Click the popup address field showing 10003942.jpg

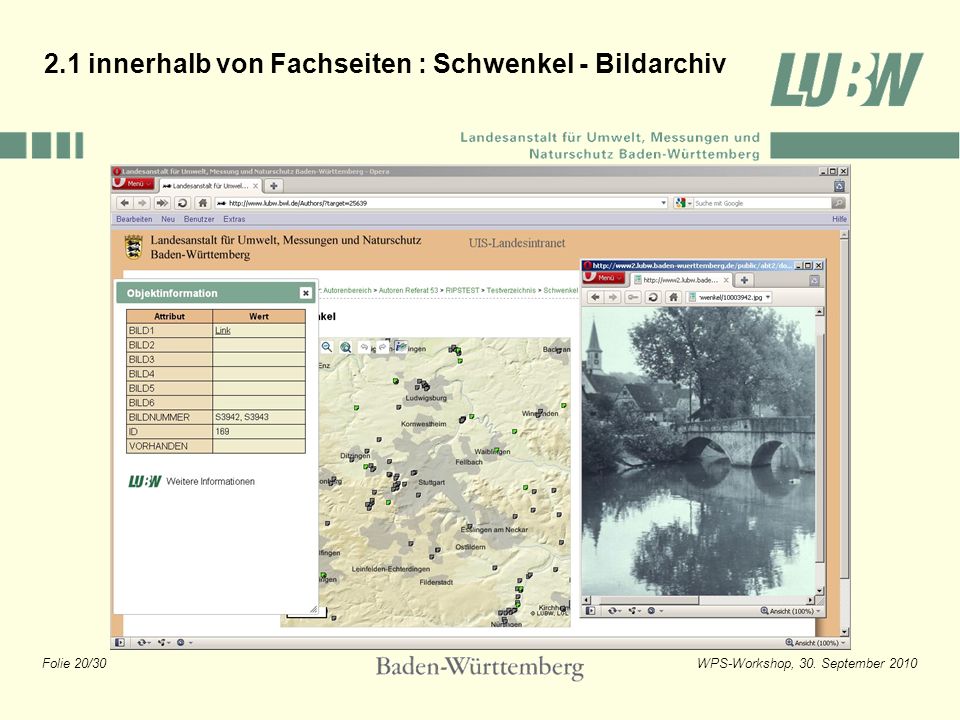[x=729, y=298]
